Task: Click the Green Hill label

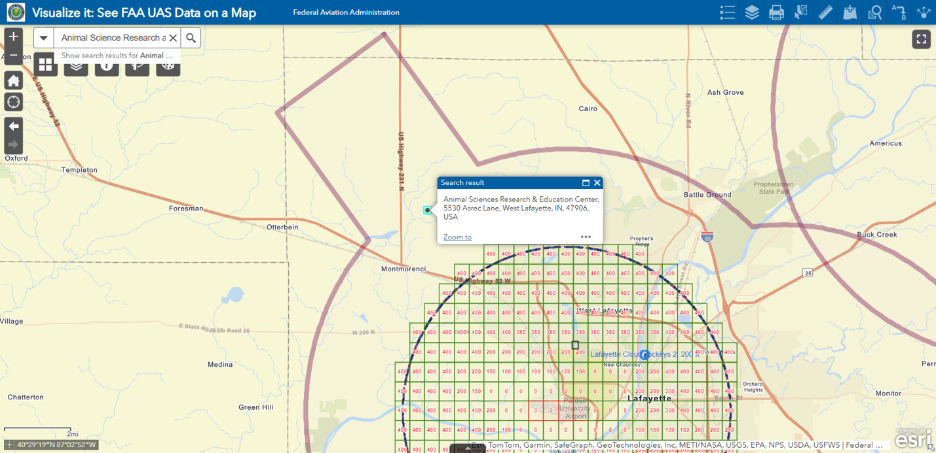Action: tap(255, 407)
